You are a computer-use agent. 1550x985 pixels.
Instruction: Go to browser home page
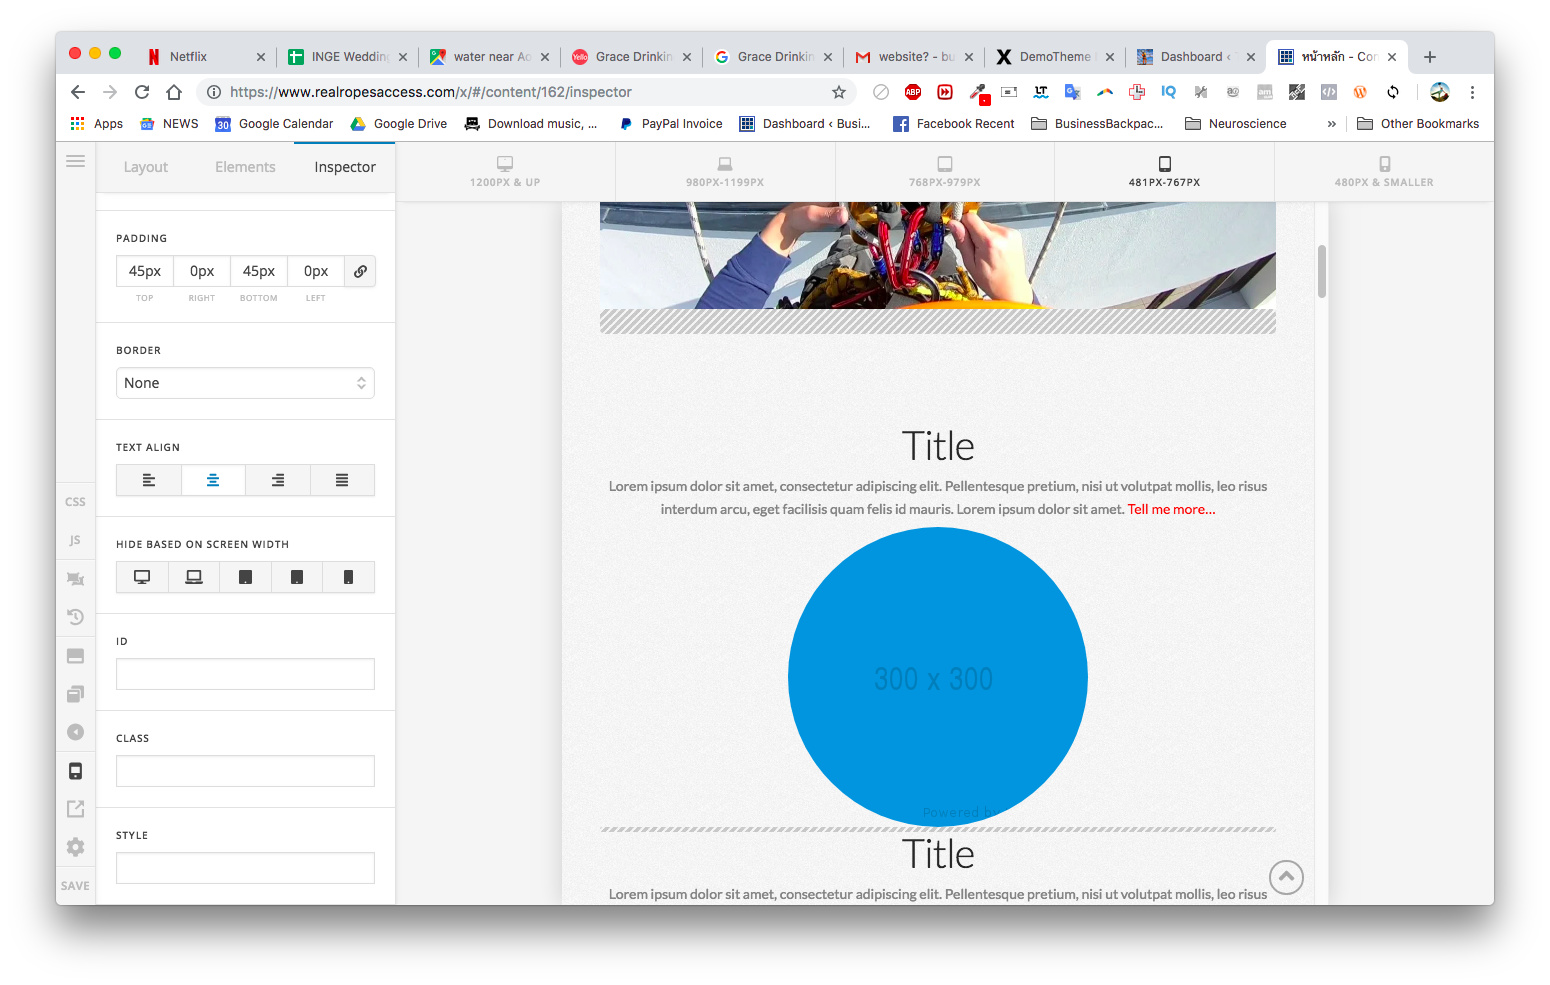(x=174, y=92)
